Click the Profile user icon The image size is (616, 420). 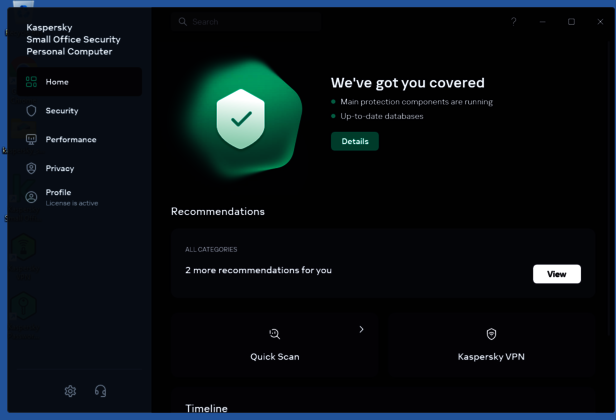[31, 197]
